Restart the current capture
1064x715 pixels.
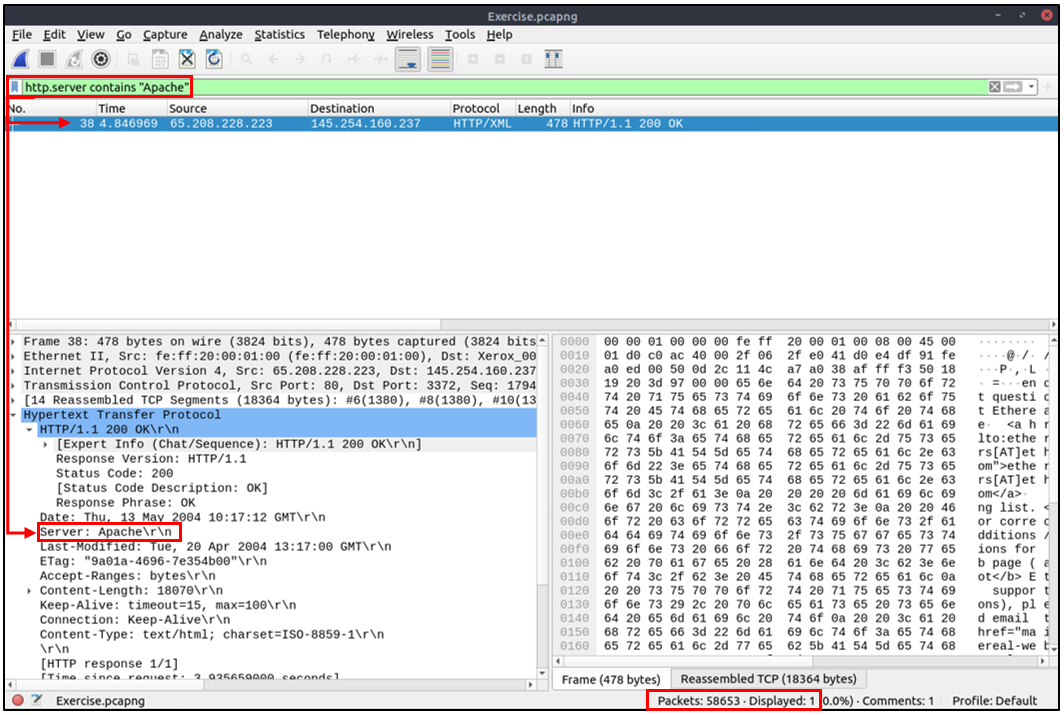(x=73, y=60)
